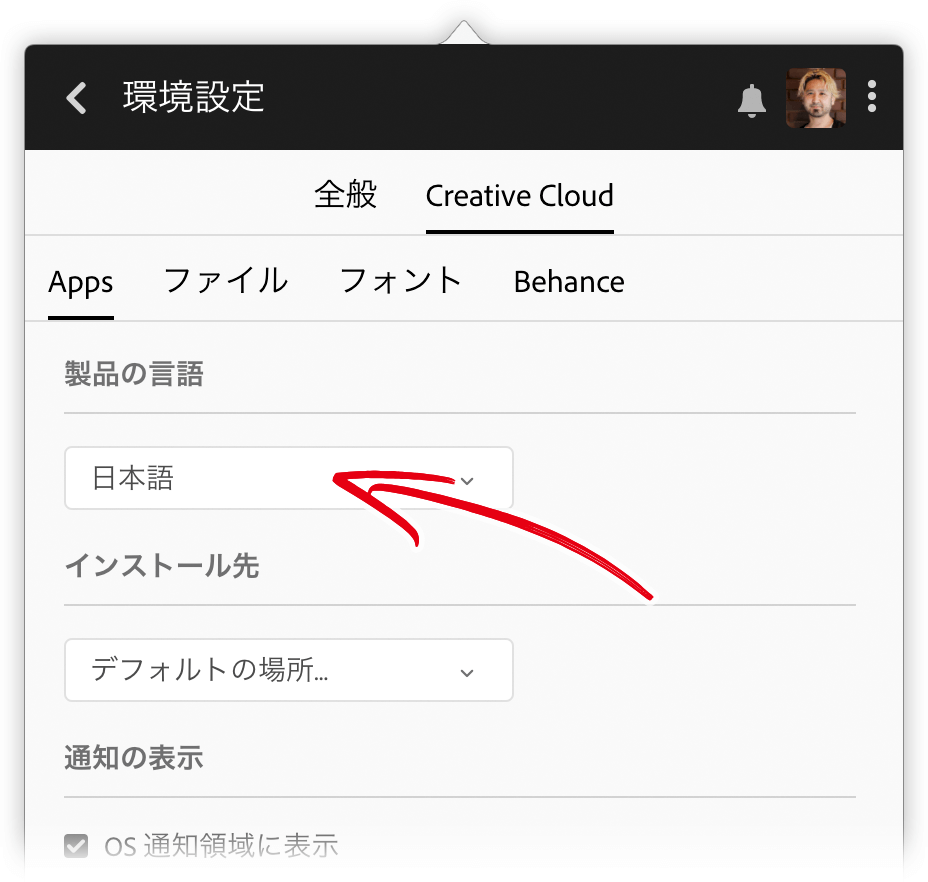Click the インストール先 section heading
The width and height of the screenshot is (928, 882).
click(x=162, y=566)
